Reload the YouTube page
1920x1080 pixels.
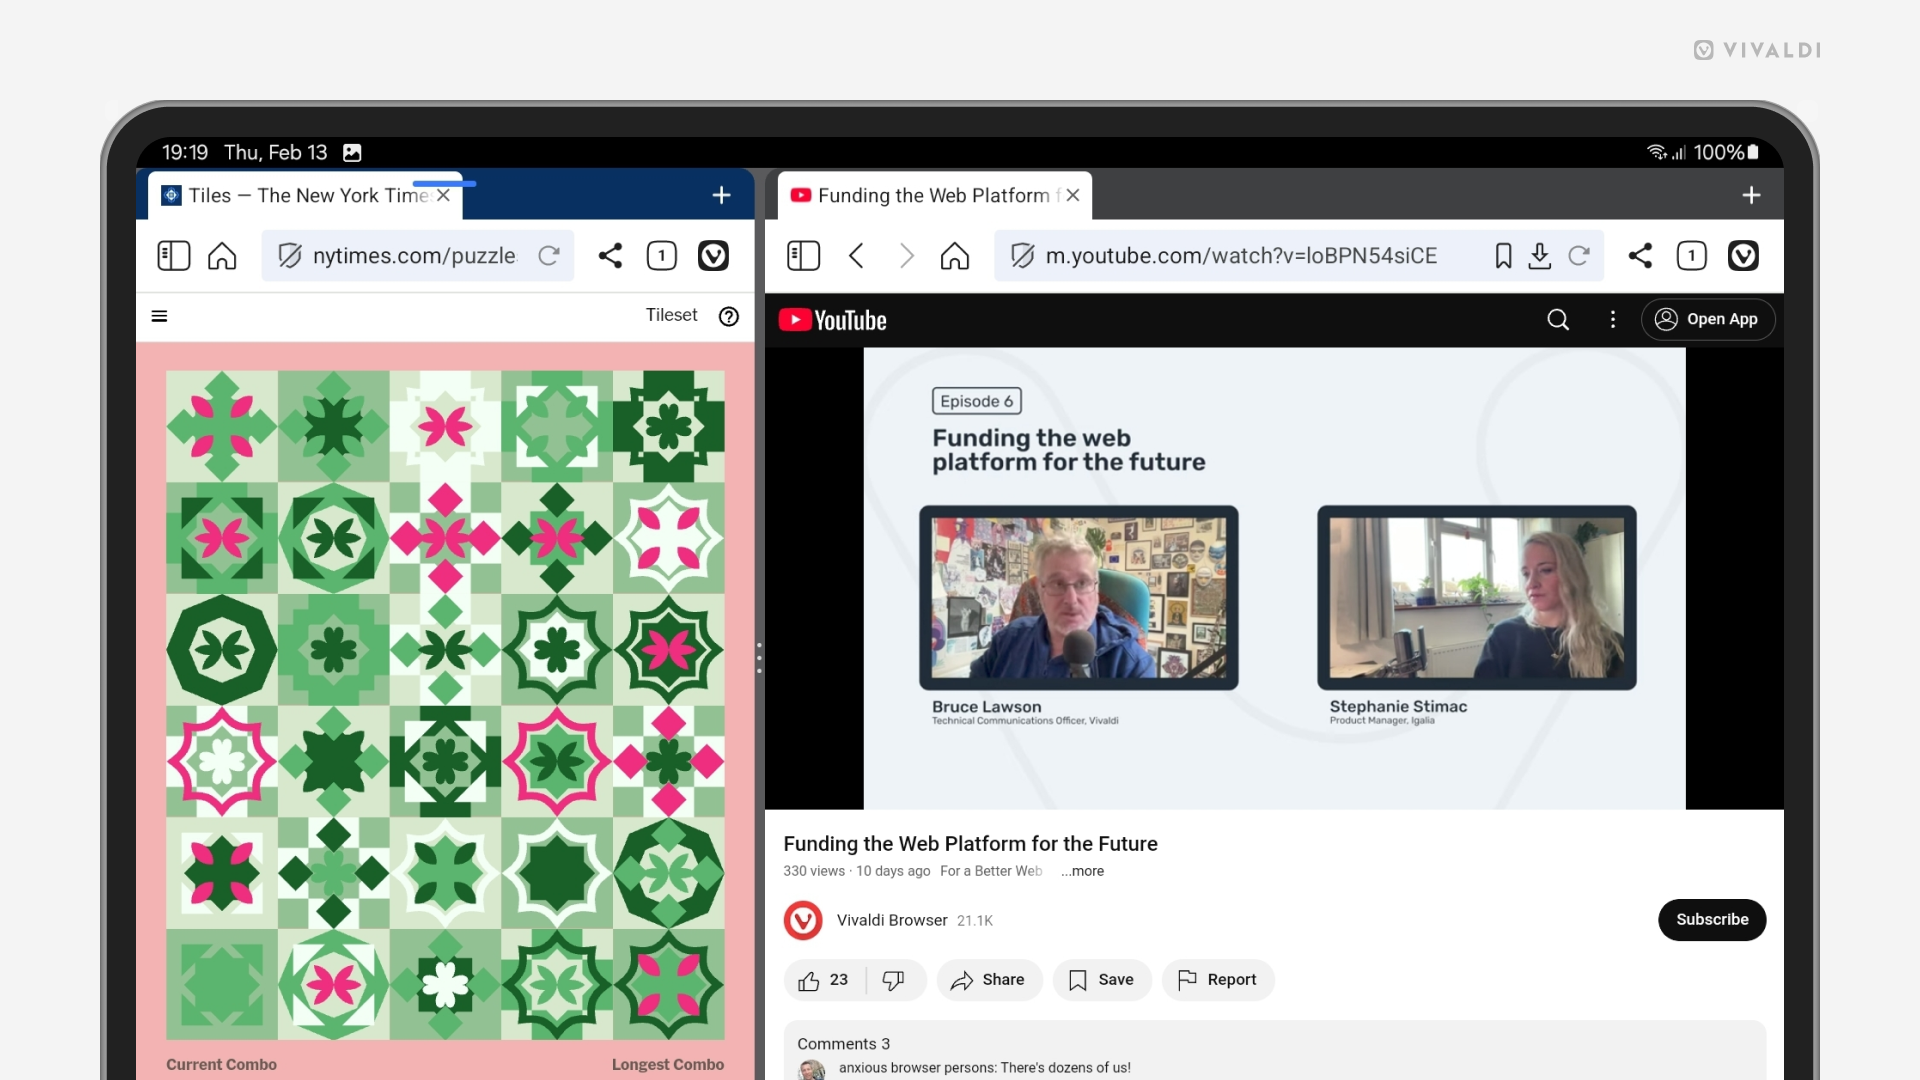(x=1579, y=256)
